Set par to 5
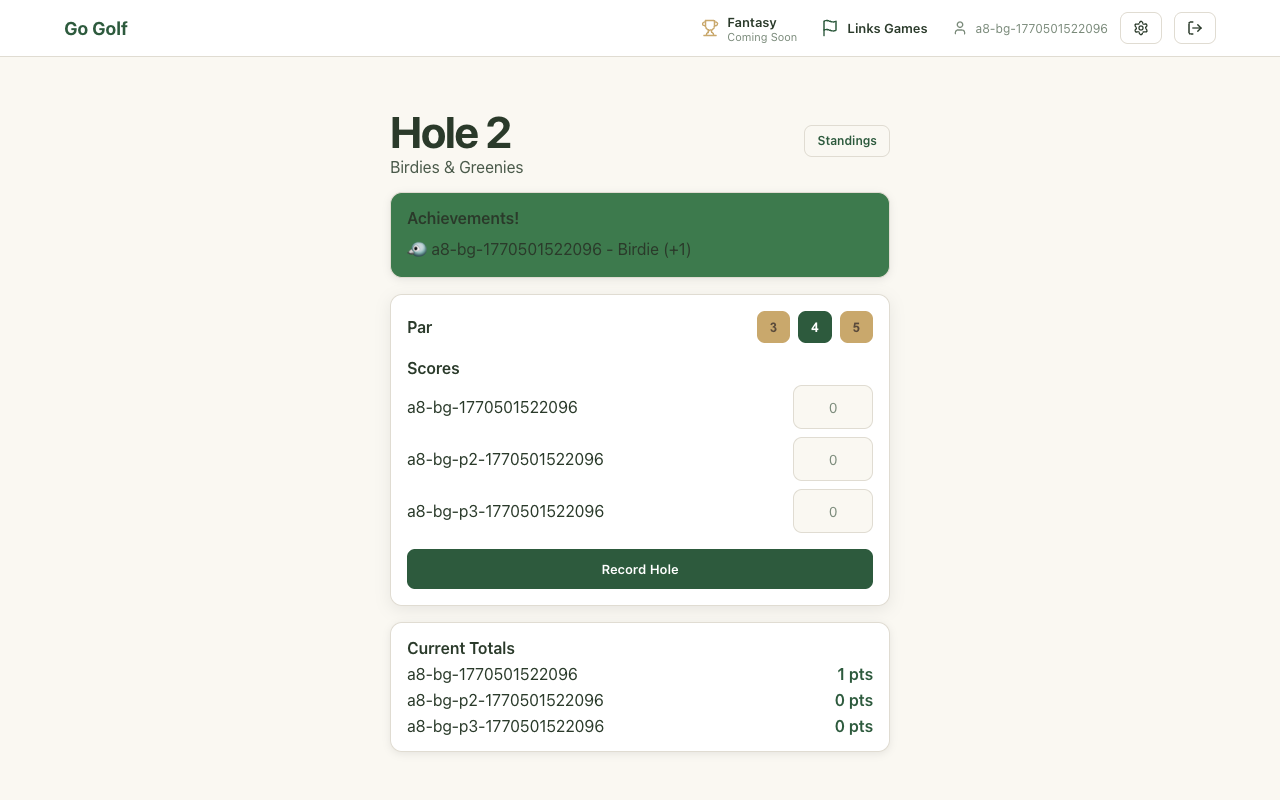Screen dimensions: 1280x800 click(x=856, y=327)
